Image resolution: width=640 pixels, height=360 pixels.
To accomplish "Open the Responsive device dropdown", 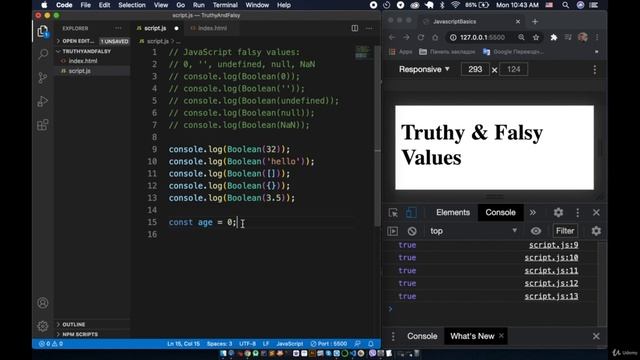I will [424, 69].
